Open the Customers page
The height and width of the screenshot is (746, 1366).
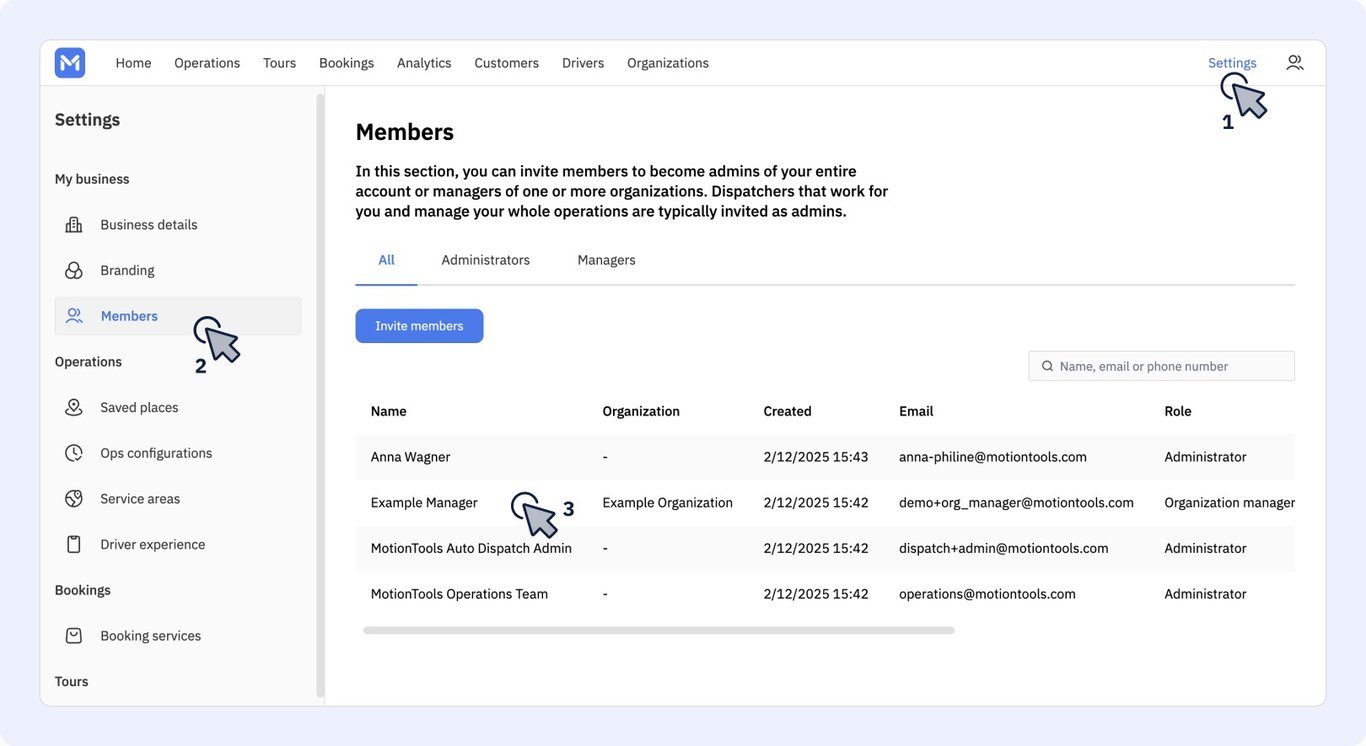[506, 63]
